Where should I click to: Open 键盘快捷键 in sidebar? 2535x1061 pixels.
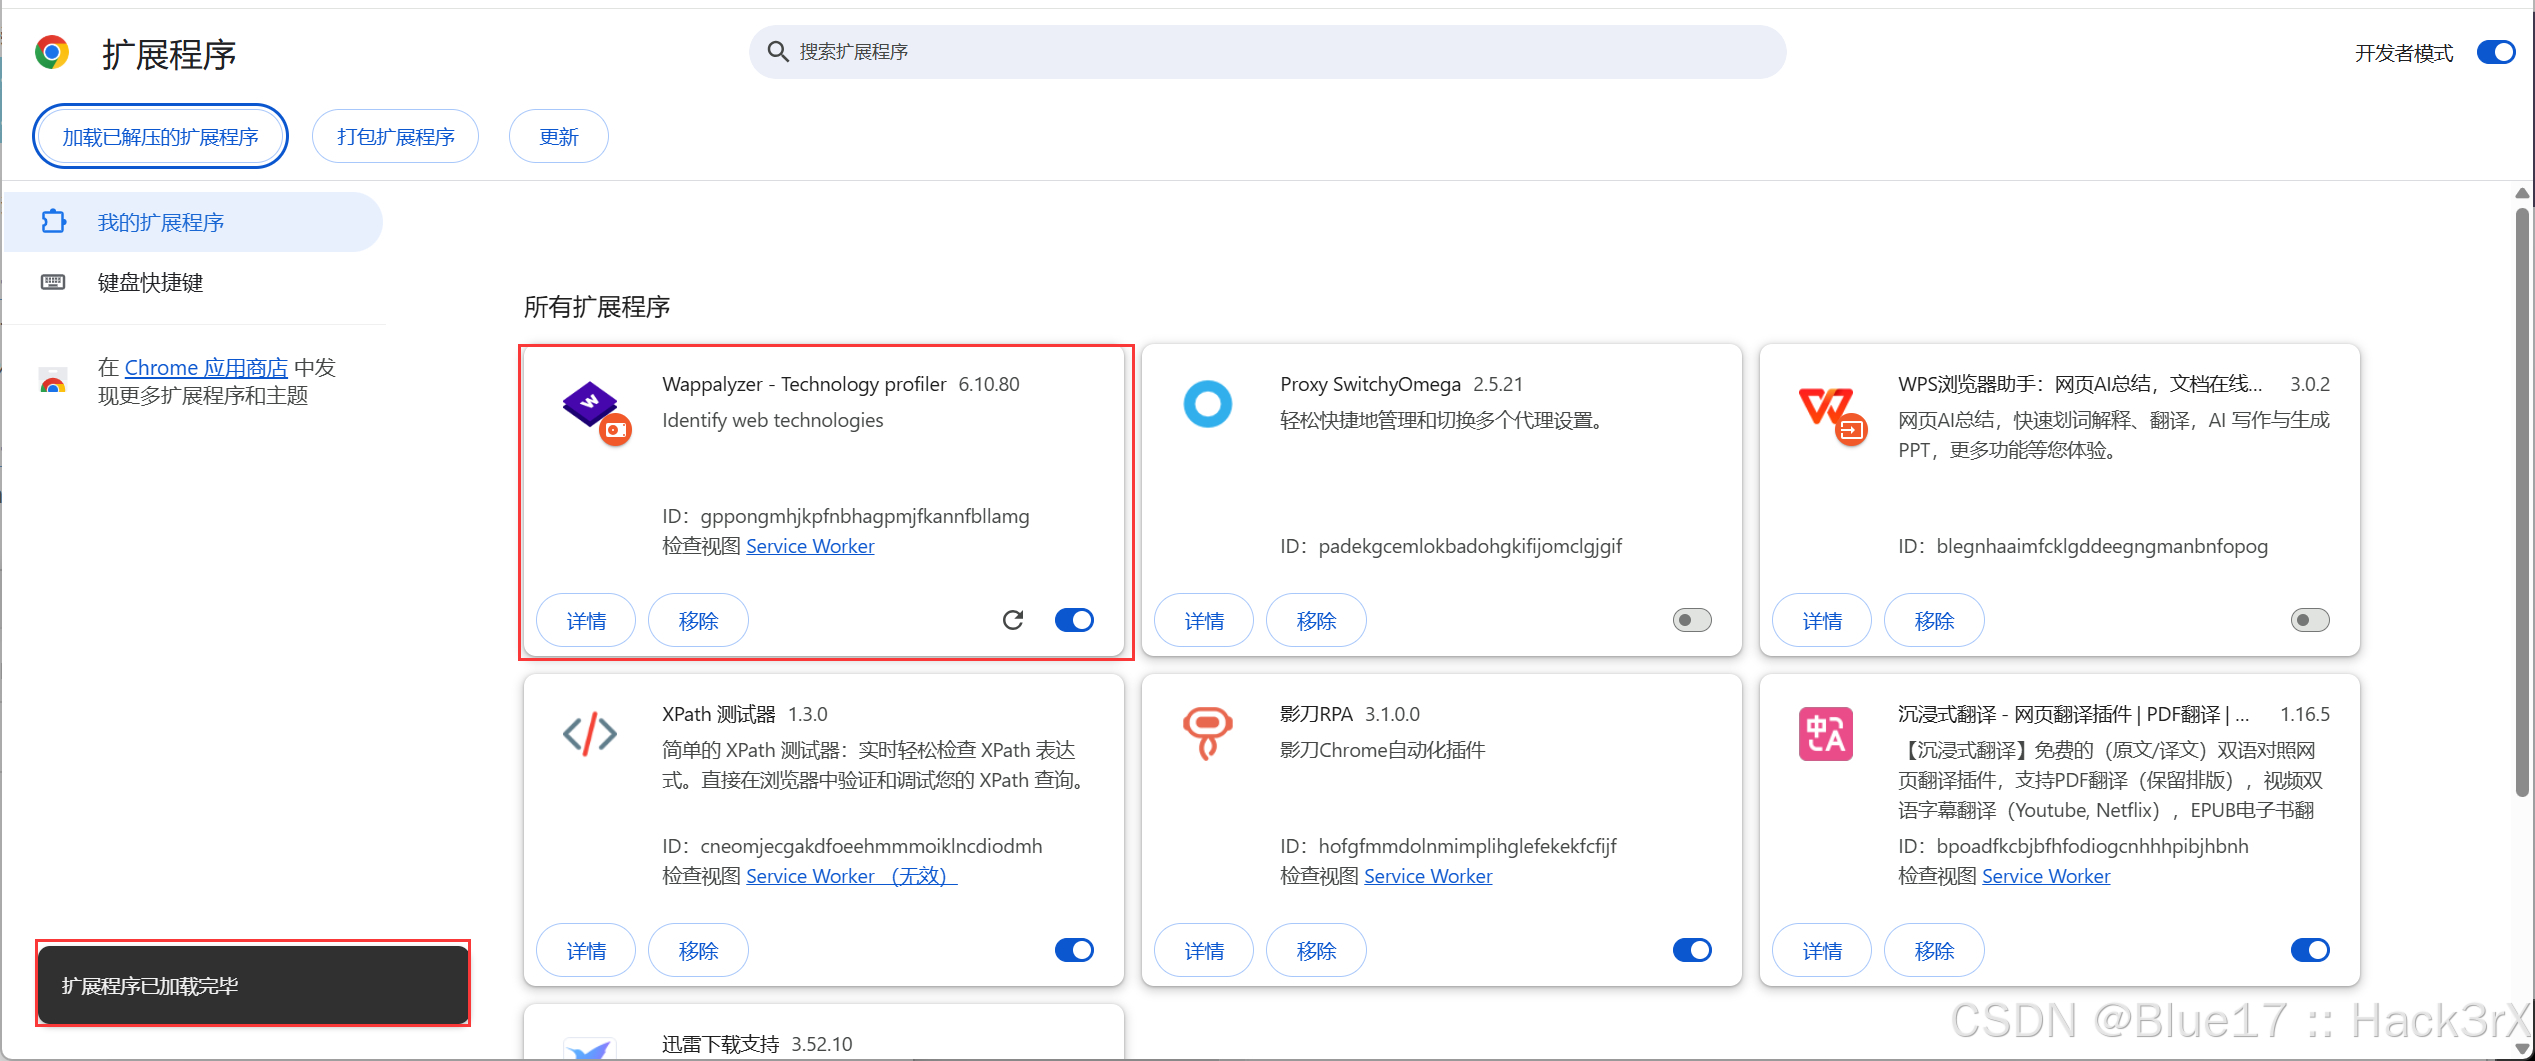tap(193, 283)
